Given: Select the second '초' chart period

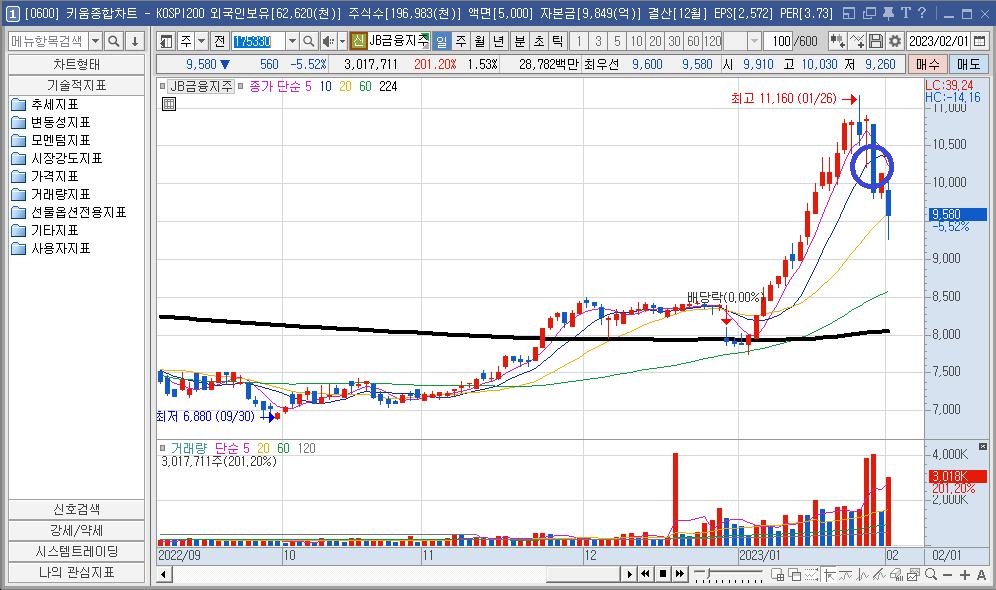Looking at the screenshot, I should point(539,41).
